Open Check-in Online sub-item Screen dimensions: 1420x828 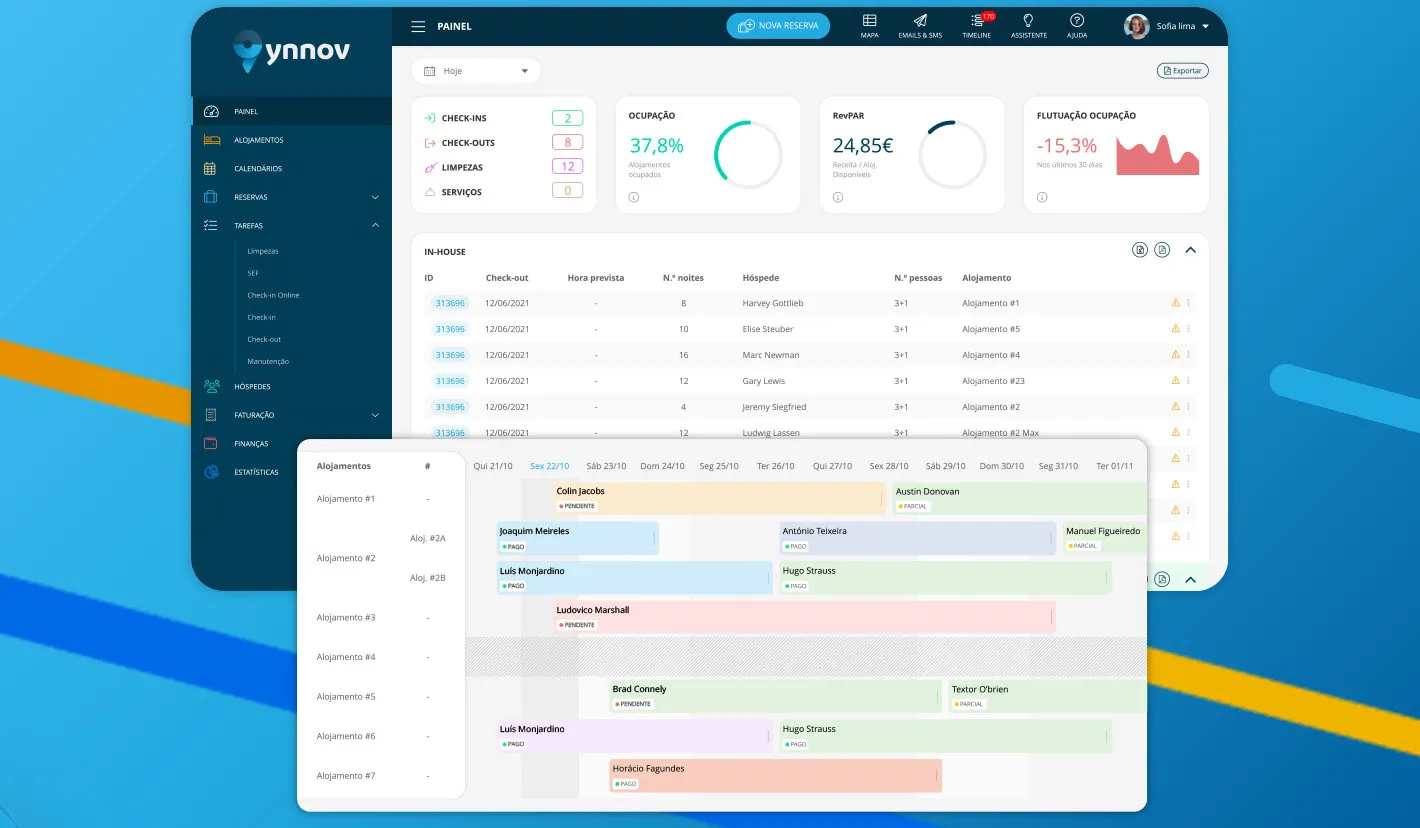274,295
